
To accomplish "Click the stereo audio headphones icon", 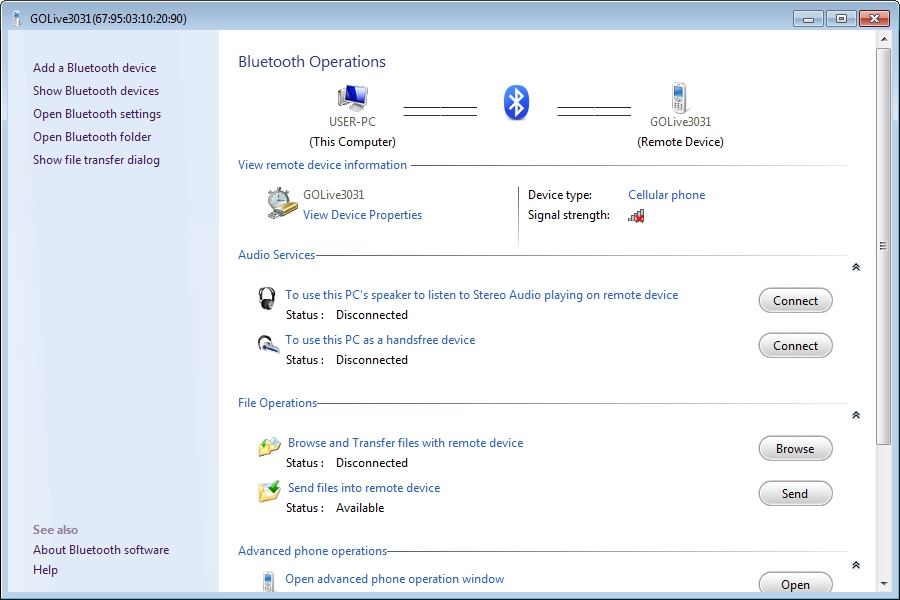I will click(x=266, y=298).
